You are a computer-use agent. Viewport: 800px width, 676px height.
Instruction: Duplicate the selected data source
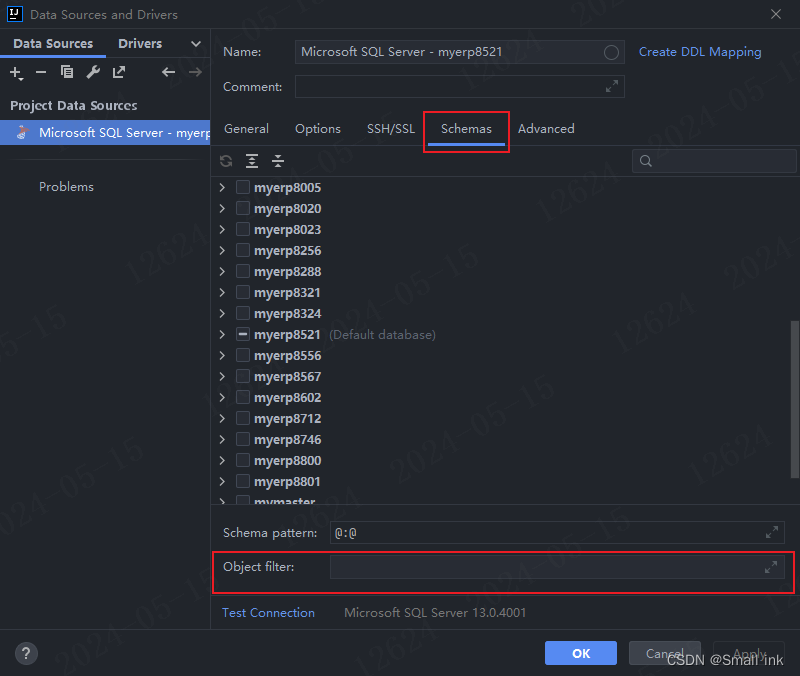[67, 72]
